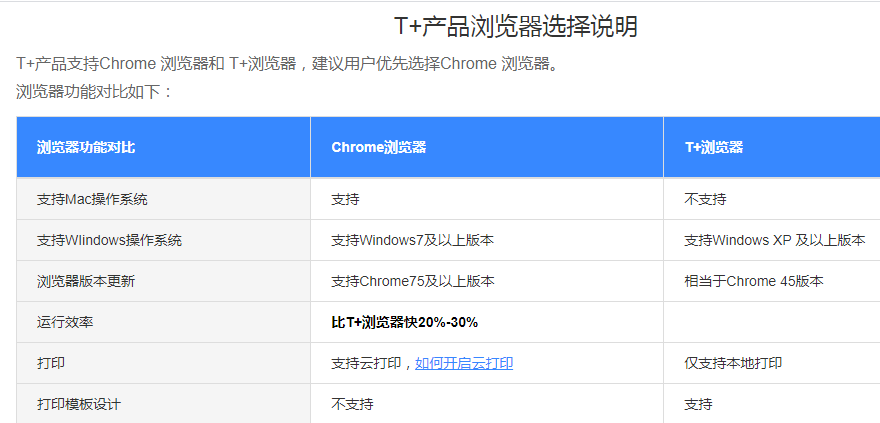The image size is (880, 423).
Task: Click the 仅支持本地打印 cell
Action: tap(733, 363)
